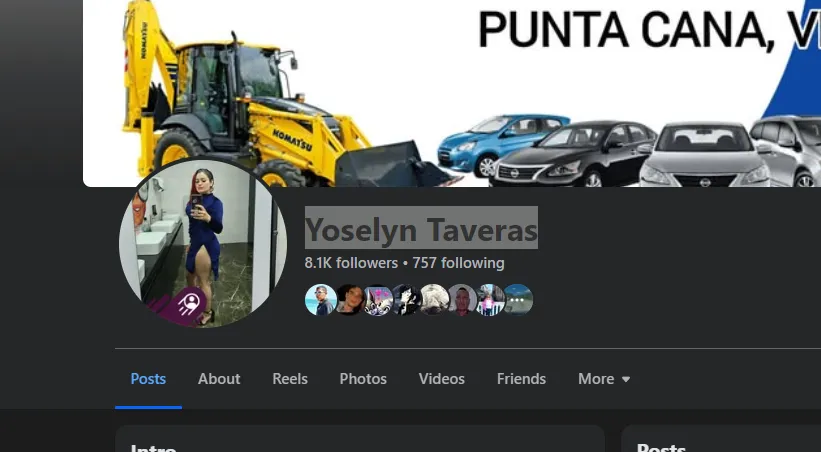Screen dimensions: 821x452
Task: Click the first friend avatar with beach background
Action: 320,300
